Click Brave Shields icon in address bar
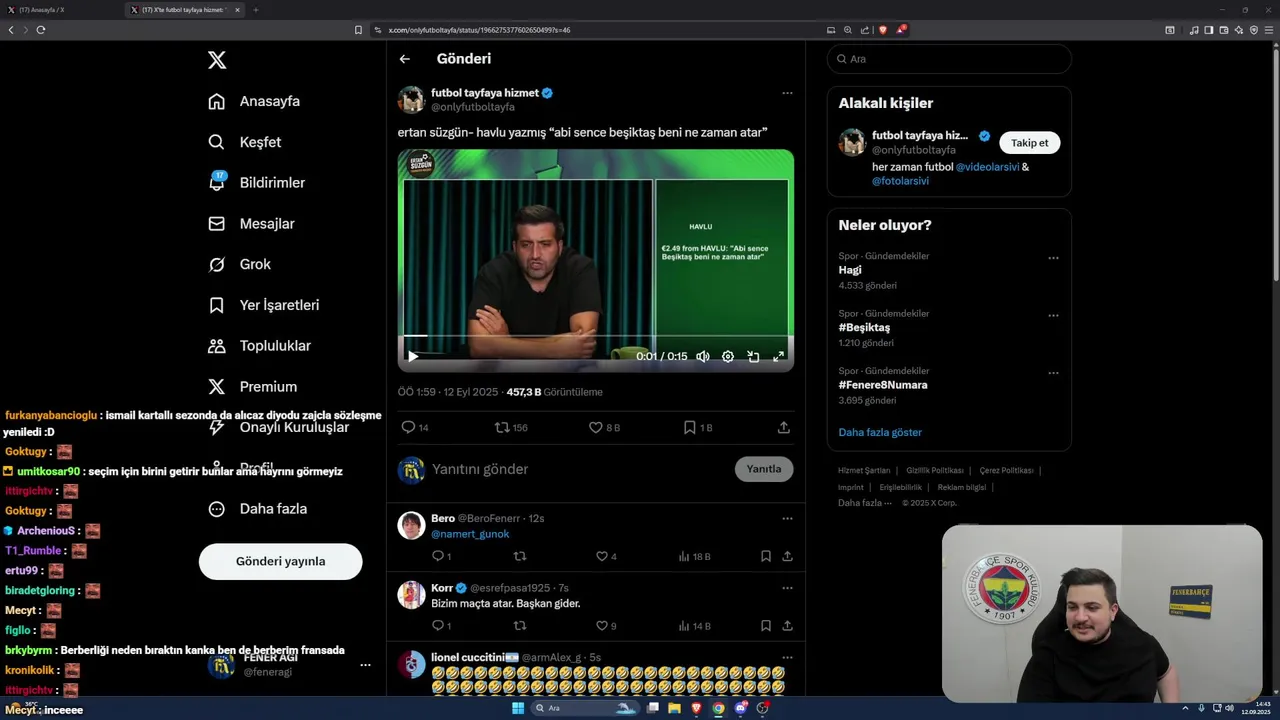This screenshot has width=1280, height=720. click(883, 30)
